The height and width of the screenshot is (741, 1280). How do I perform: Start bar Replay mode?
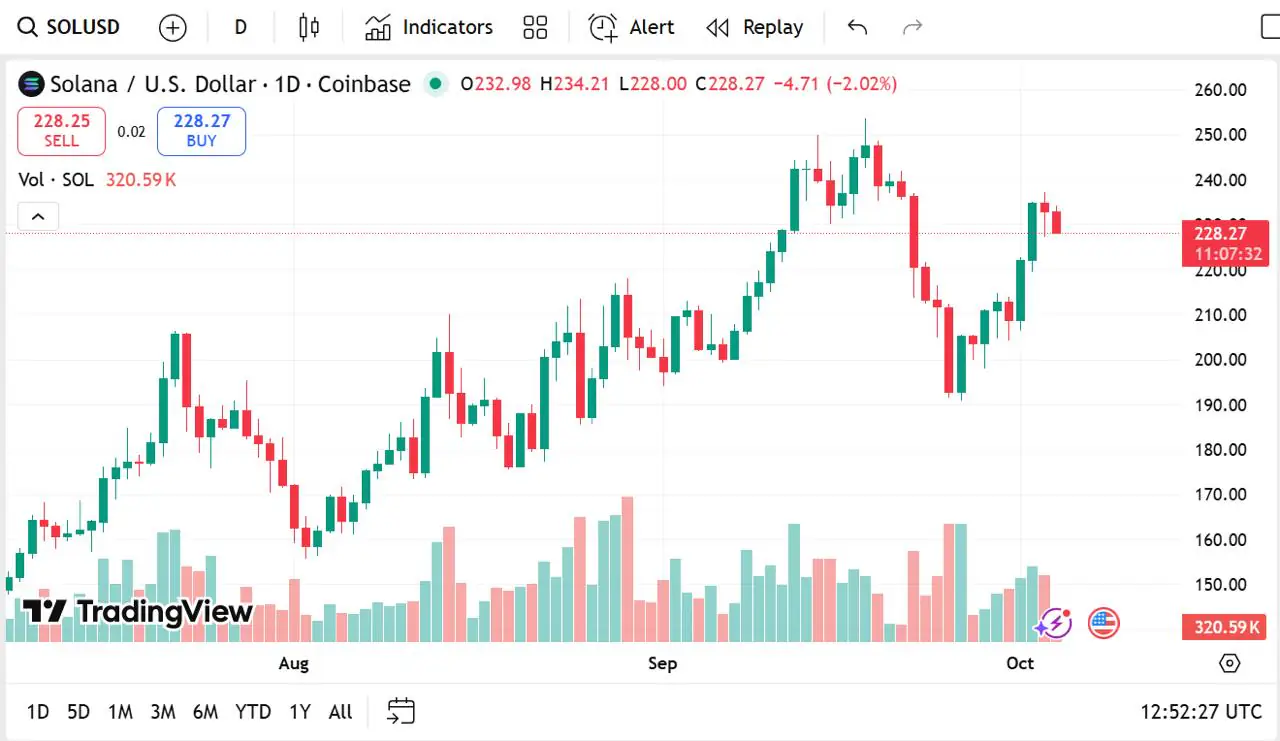click(755, 27)
